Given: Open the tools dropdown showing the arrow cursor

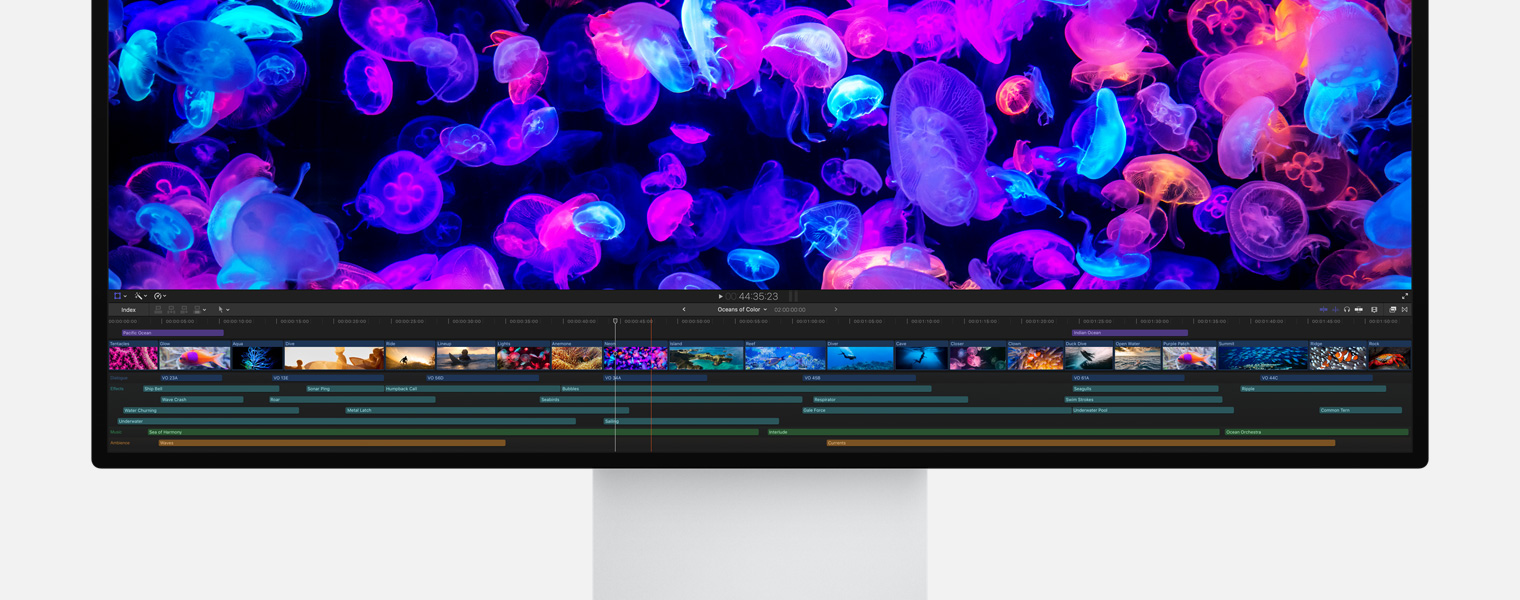Looking at the screenshot, I should point(221,309).
